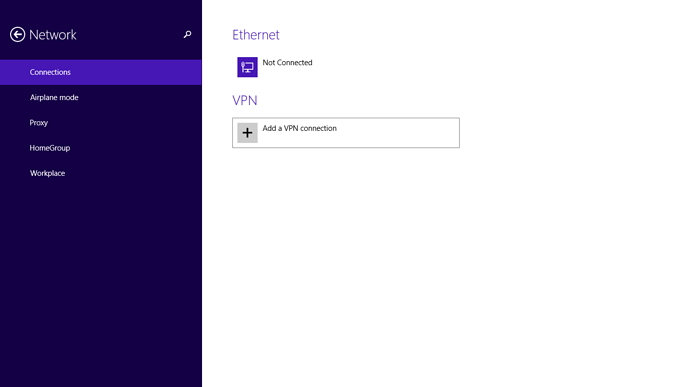This screenshot has width=690, height=387.
Task: Open the Connections section
Action: (x=50, y=72)
